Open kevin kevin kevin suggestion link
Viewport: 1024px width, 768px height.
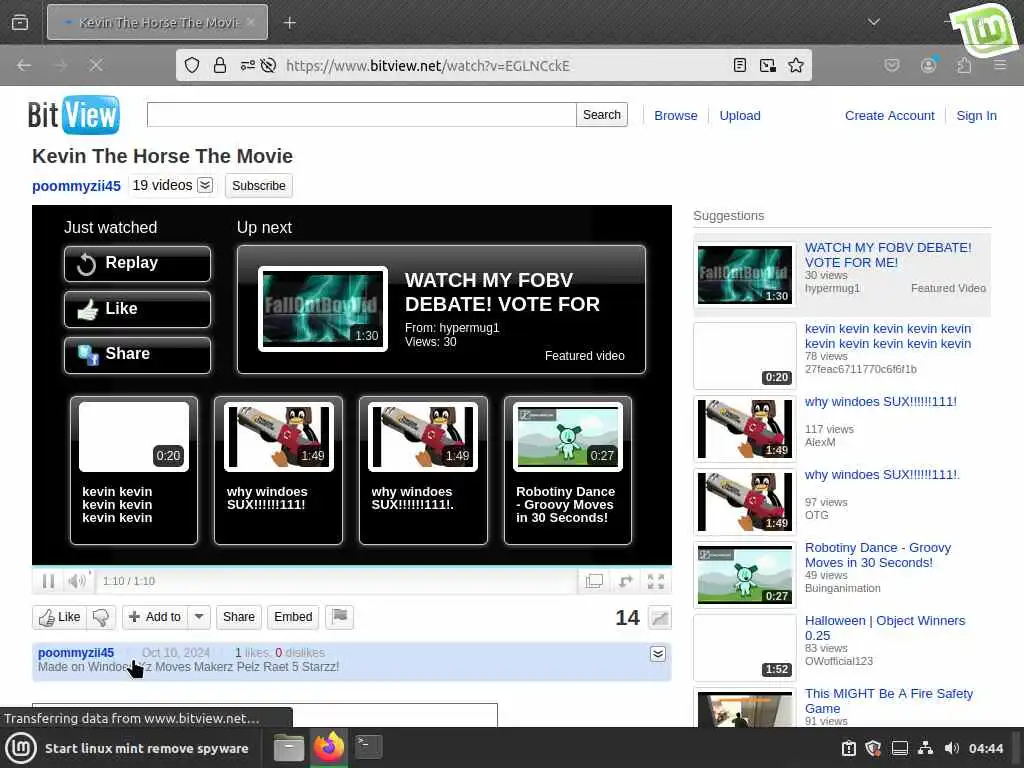point(888,336)
